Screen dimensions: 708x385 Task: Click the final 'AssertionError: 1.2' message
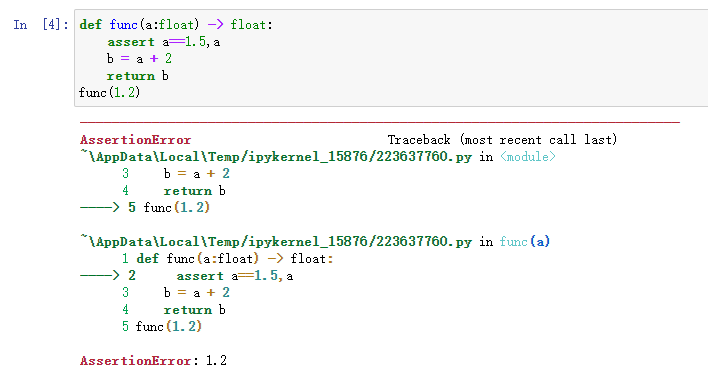pos(154,361)
